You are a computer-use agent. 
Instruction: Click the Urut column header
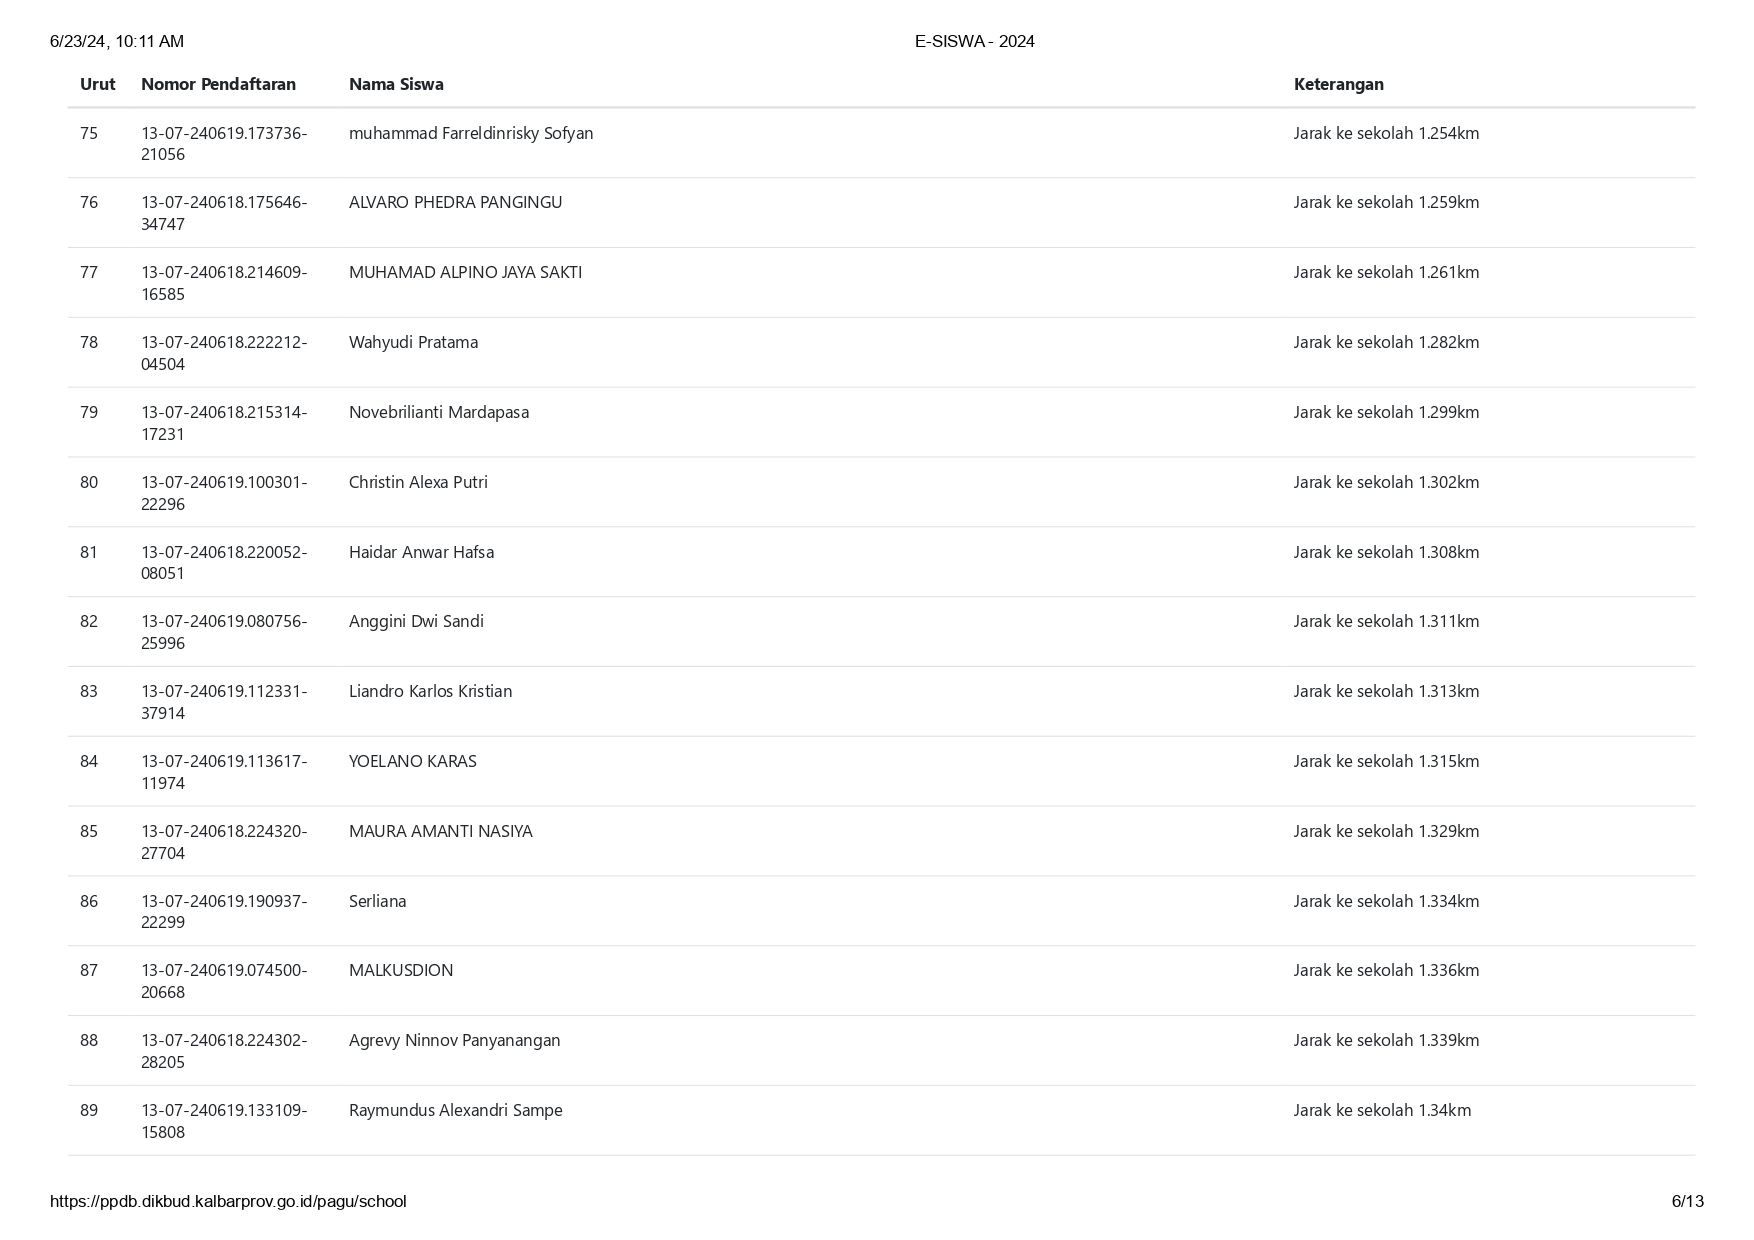pos(97,84)
